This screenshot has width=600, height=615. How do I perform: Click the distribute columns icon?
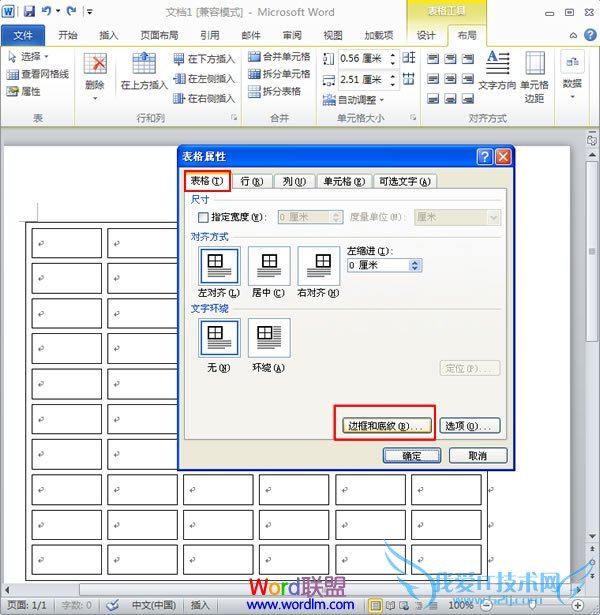coord(409,79)
